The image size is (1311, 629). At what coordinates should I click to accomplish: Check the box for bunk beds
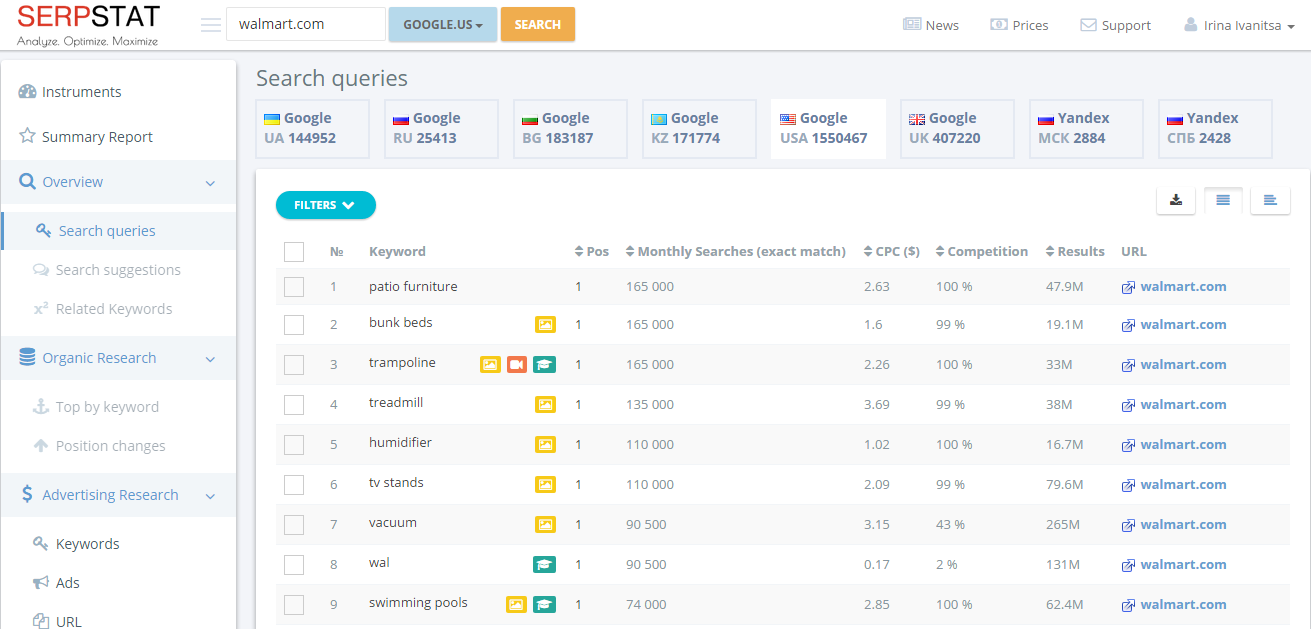(x=293, y=325)
